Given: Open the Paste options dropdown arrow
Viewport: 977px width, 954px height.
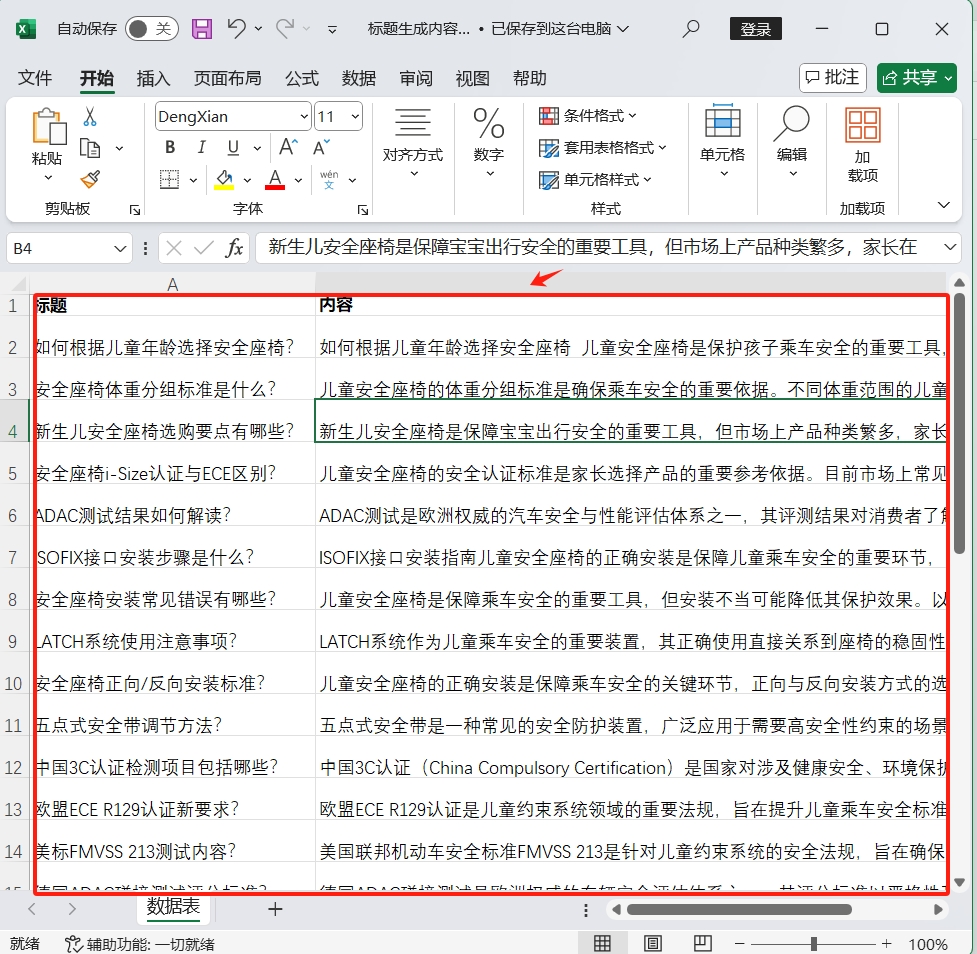Looking at the screenshot, I should coord(48,178).
